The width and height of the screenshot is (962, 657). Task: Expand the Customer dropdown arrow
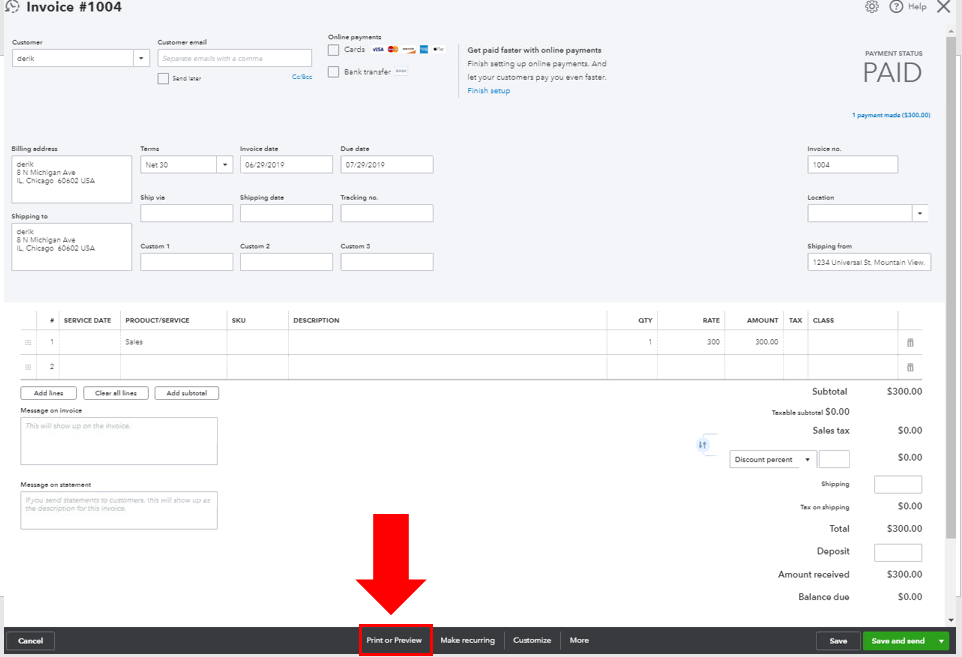[141, 58]
